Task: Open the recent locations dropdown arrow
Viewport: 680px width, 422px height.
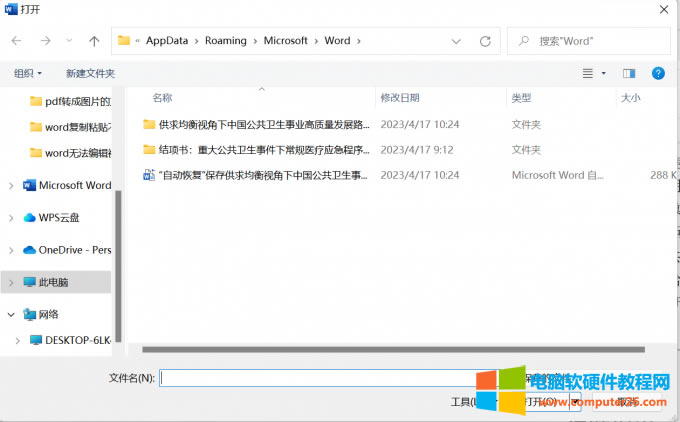Action: 69,41
